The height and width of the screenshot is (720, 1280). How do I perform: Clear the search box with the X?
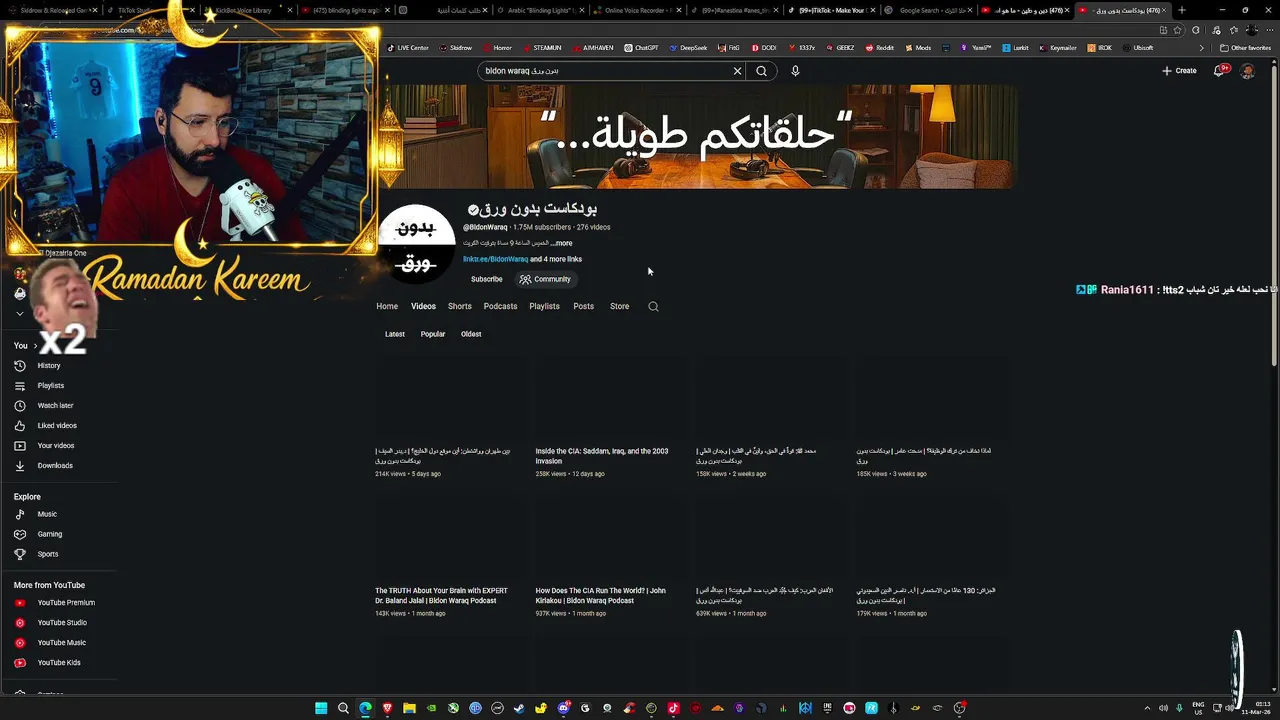coord(737,71)
